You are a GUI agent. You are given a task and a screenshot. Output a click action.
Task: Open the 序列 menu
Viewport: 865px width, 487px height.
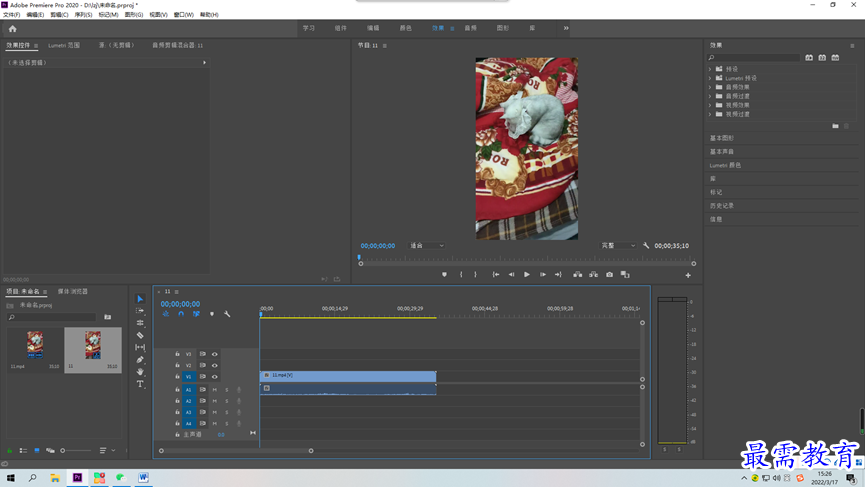coord(83,15)
